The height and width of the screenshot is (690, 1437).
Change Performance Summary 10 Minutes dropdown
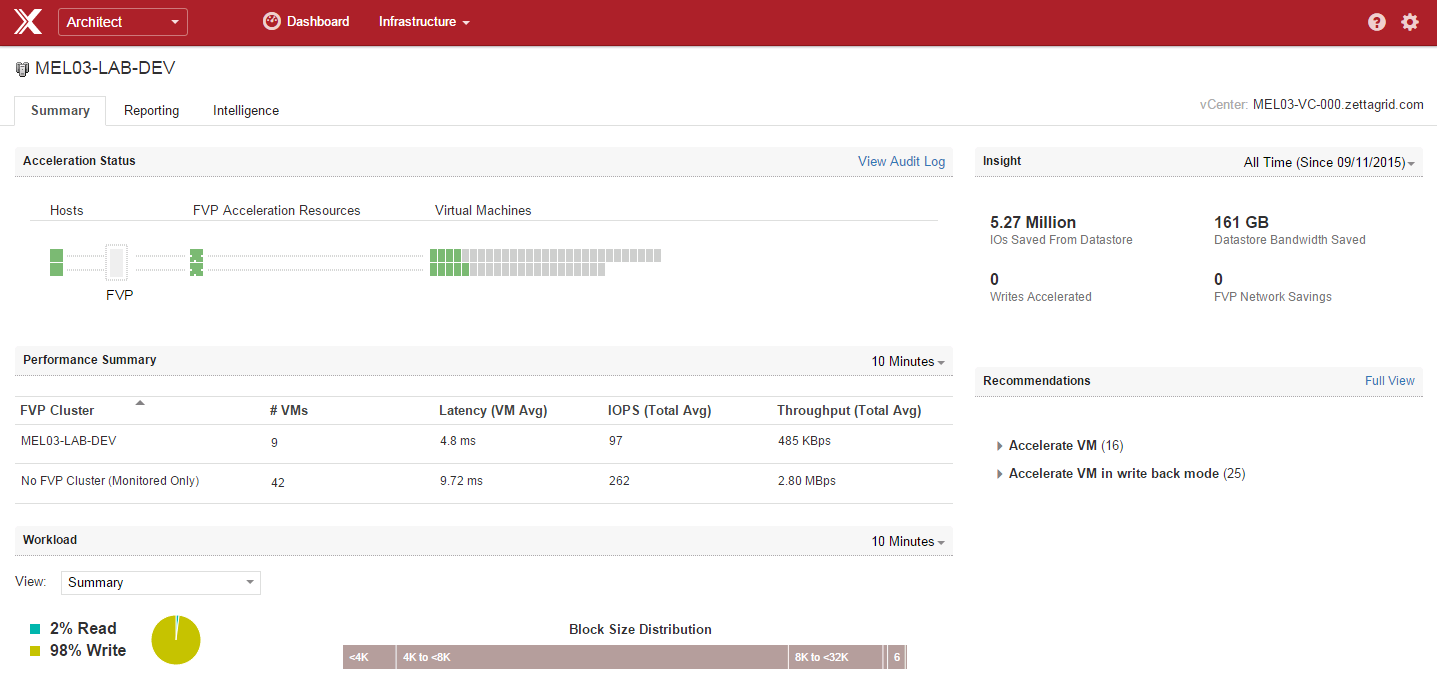click(908, 361)
